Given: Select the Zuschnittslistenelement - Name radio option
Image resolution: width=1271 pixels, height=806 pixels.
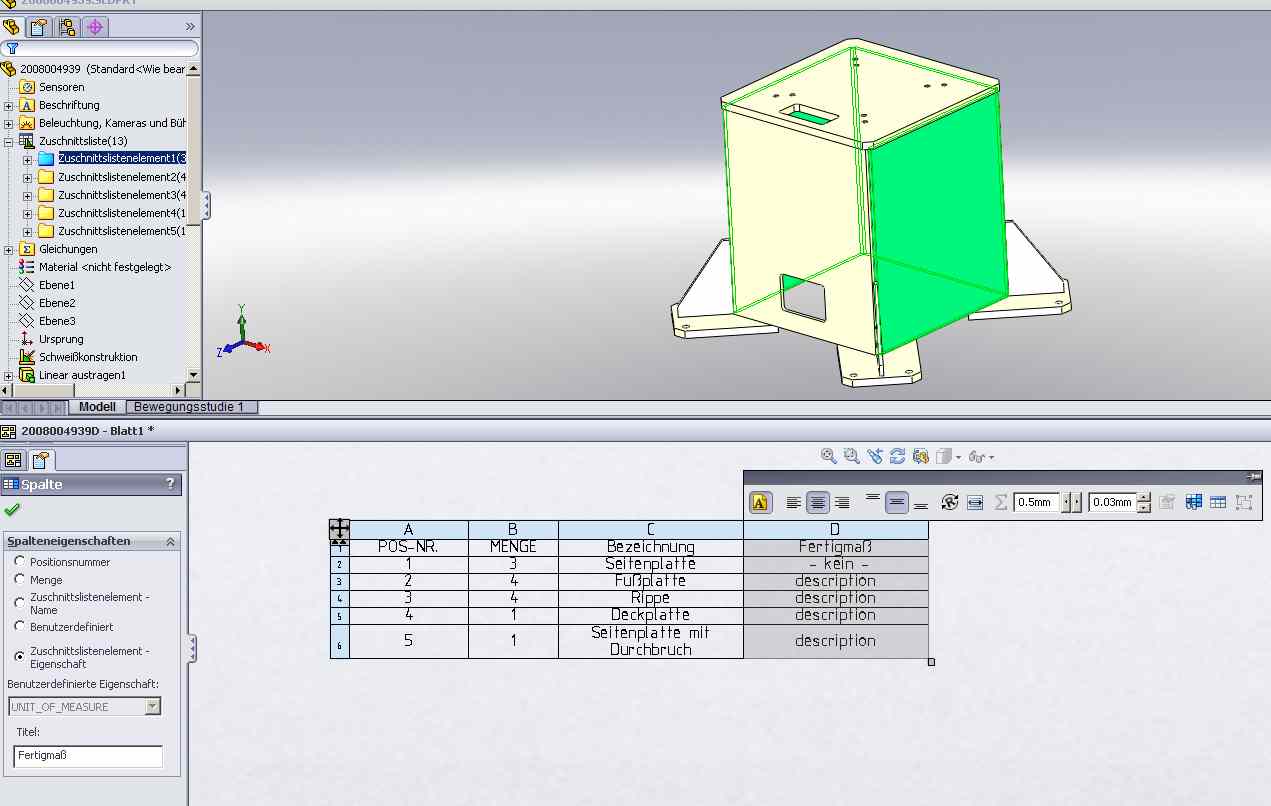Looking at the screenshot, I should click(19, 602).
